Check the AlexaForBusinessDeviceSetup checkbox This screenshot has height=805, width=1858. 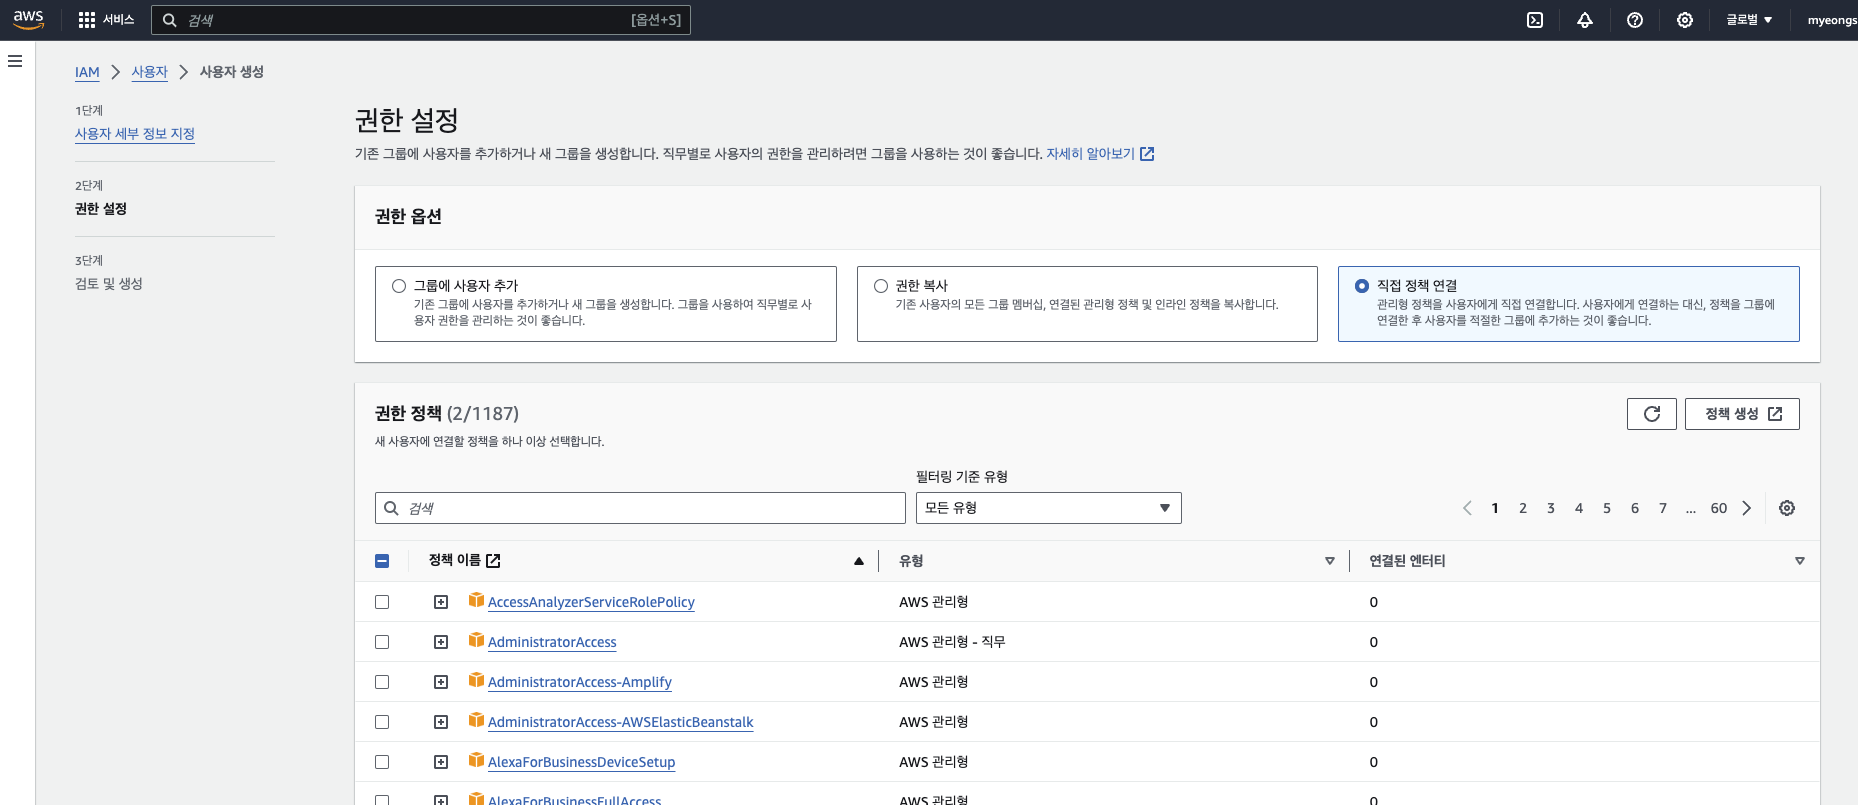pyautogui.click(x=382, y=762)
